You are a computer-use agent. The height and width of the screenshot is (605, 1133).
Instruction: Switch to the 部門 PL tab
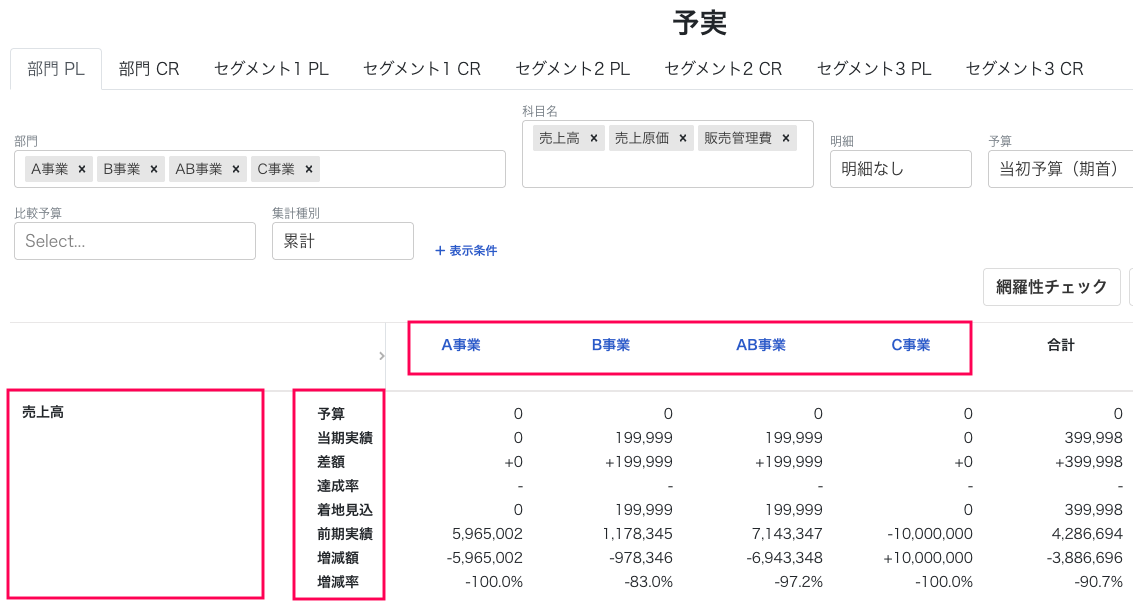[56, 69]
